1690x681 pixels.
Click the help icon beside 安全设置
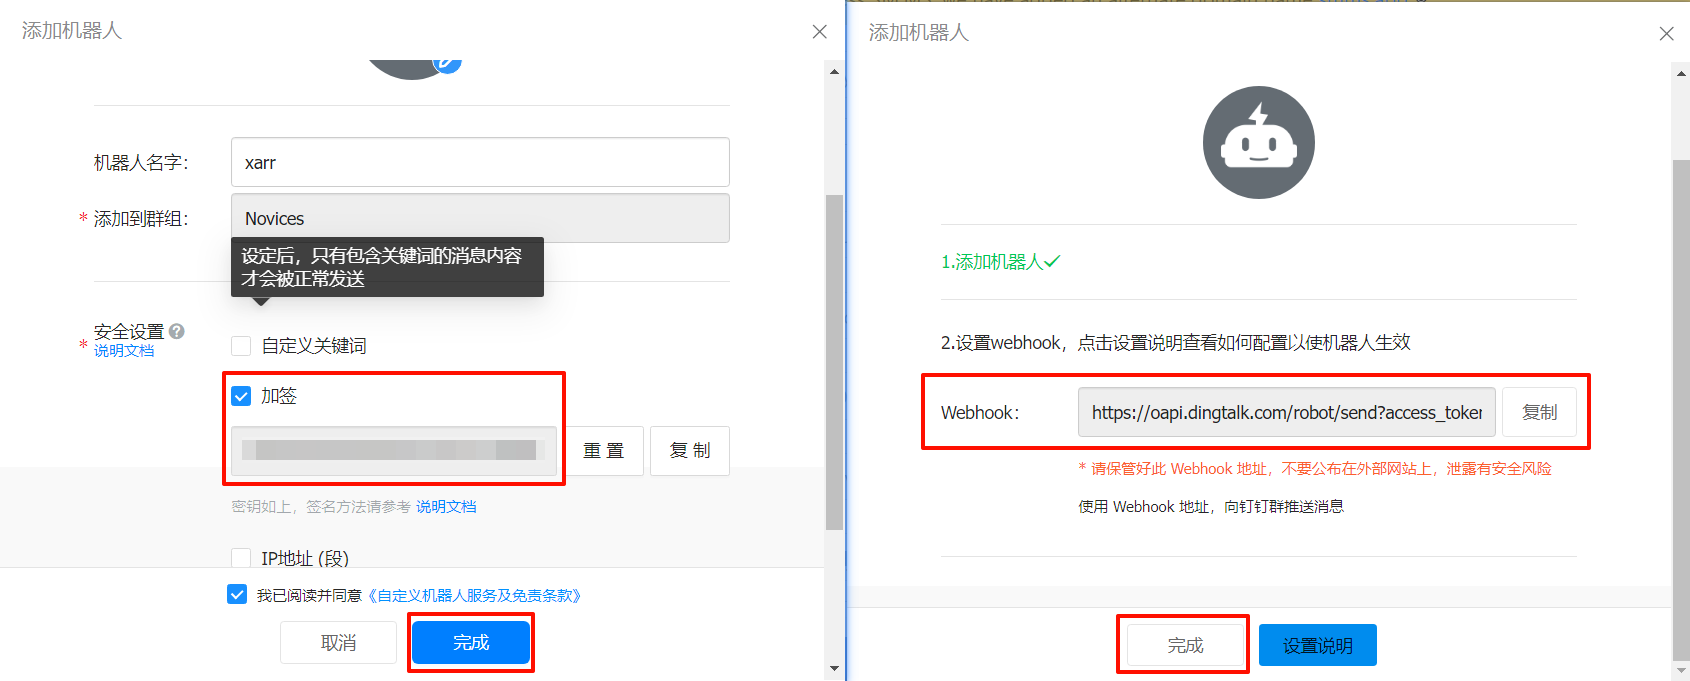point(177,331)
